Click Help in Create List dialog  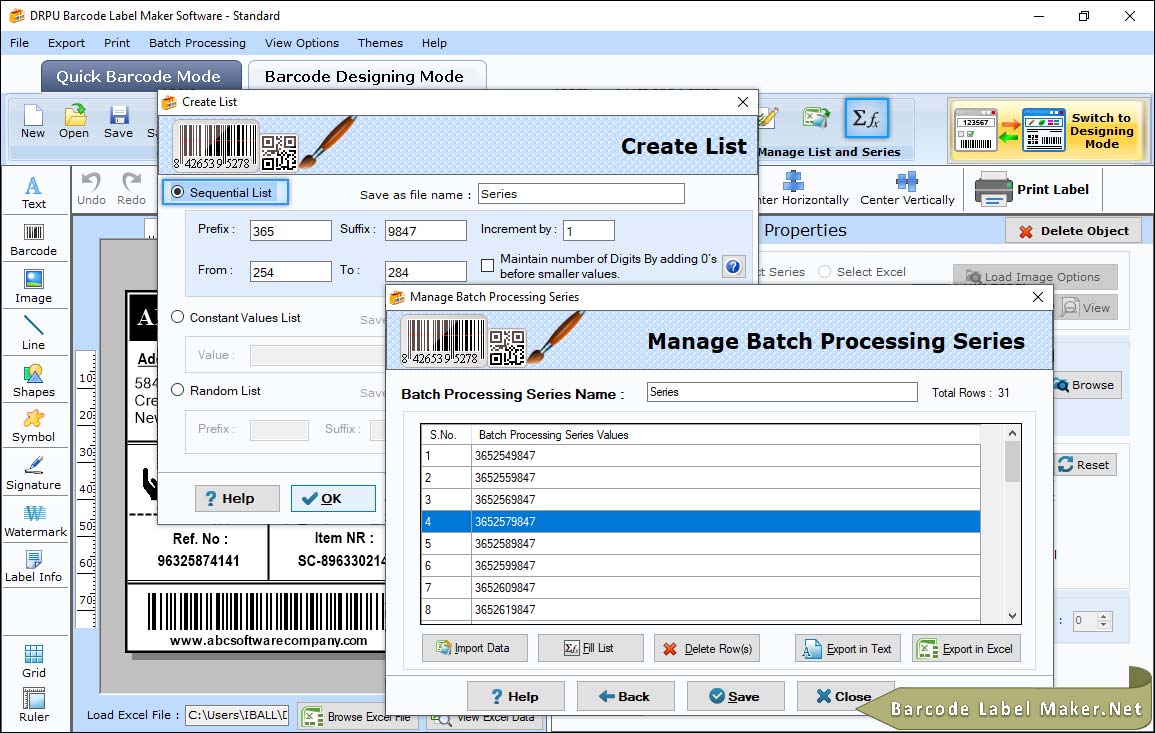tap(237, 499)
